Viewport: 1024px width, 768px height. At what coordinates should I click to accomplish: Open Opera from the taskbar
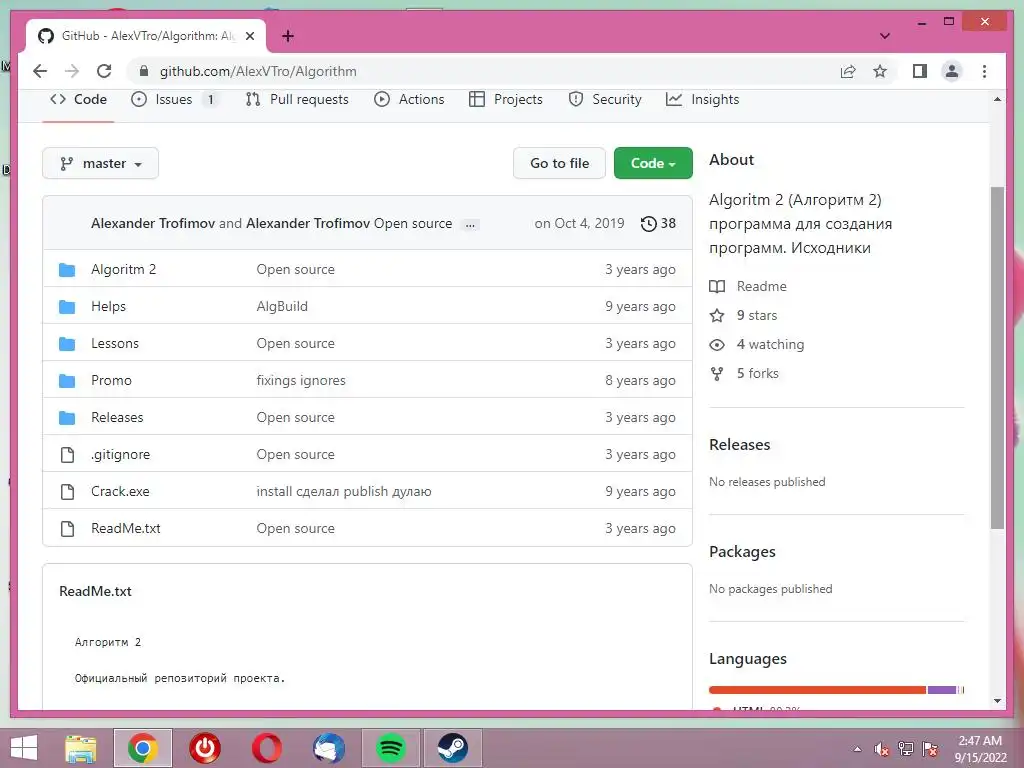(267, 748)
